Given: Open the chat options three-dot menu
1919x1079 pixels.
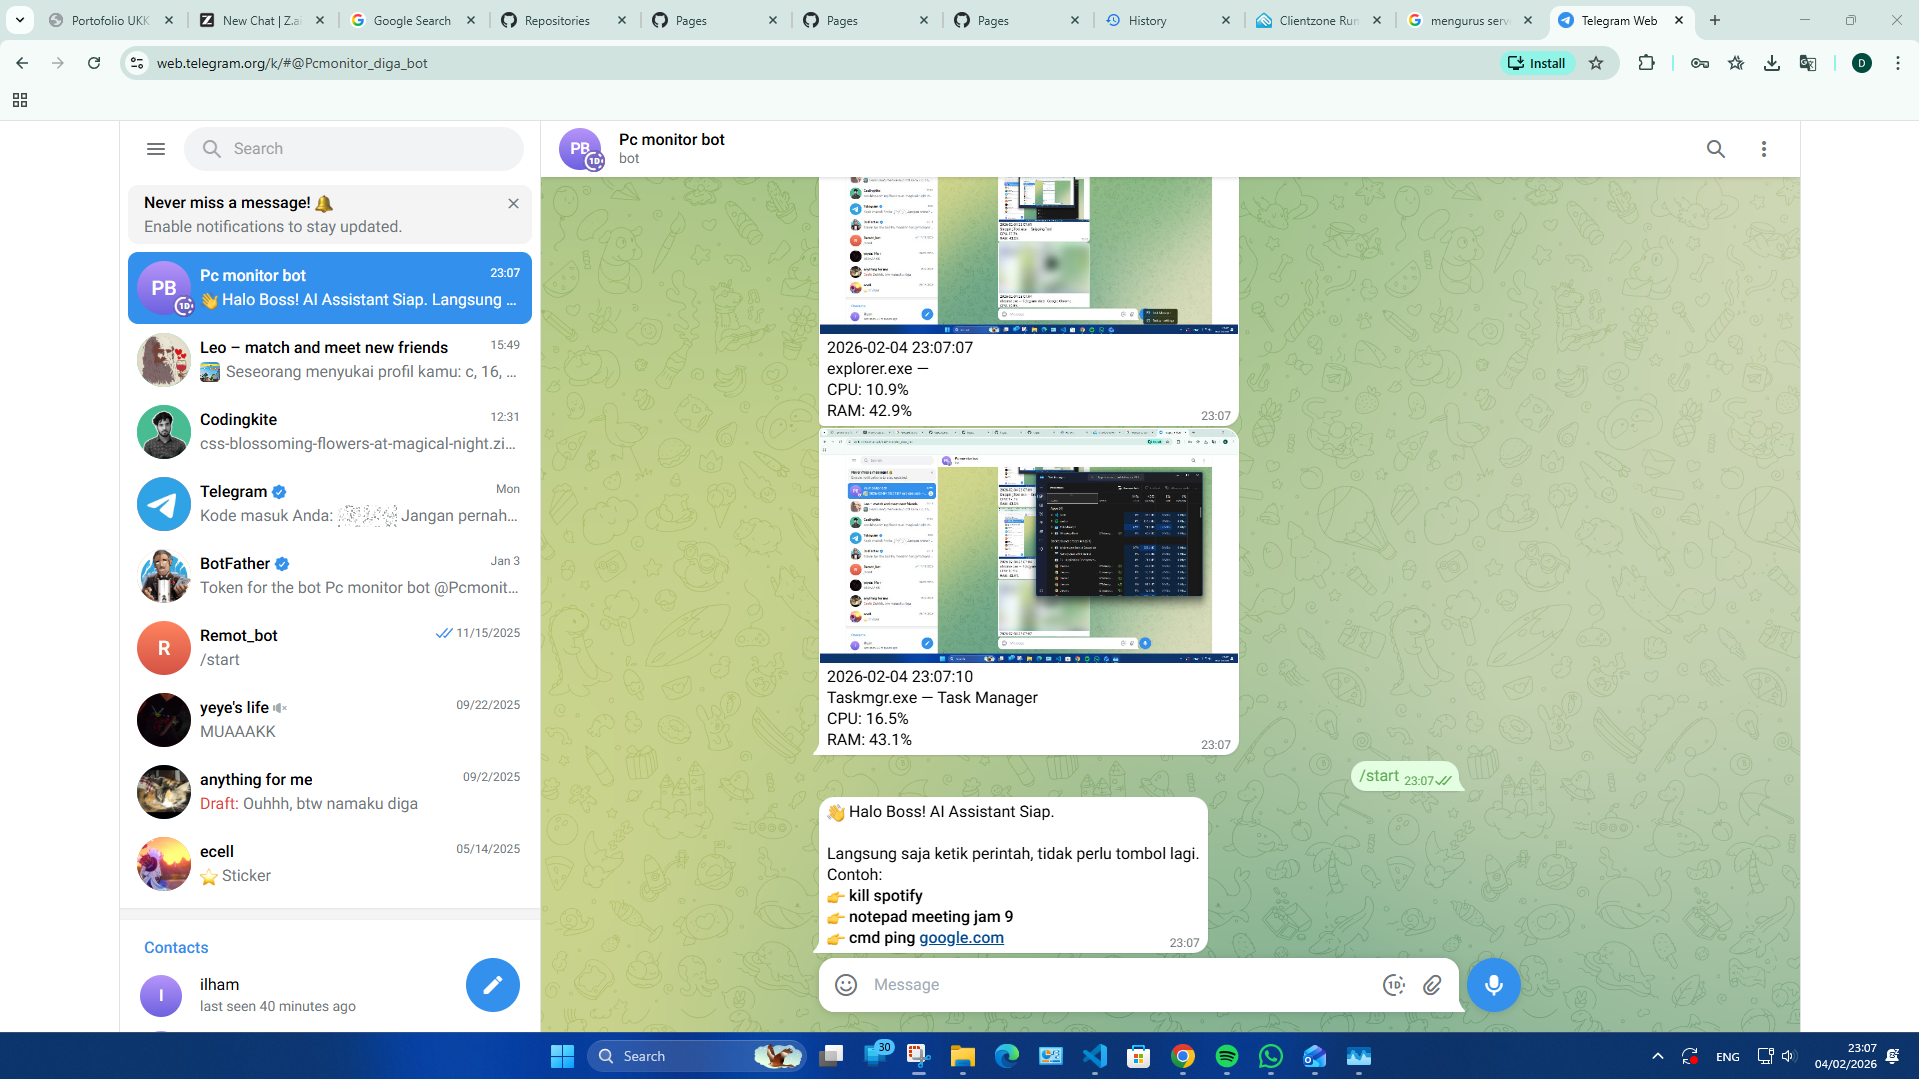Looking at the screenshot, I should [1764, 148].
